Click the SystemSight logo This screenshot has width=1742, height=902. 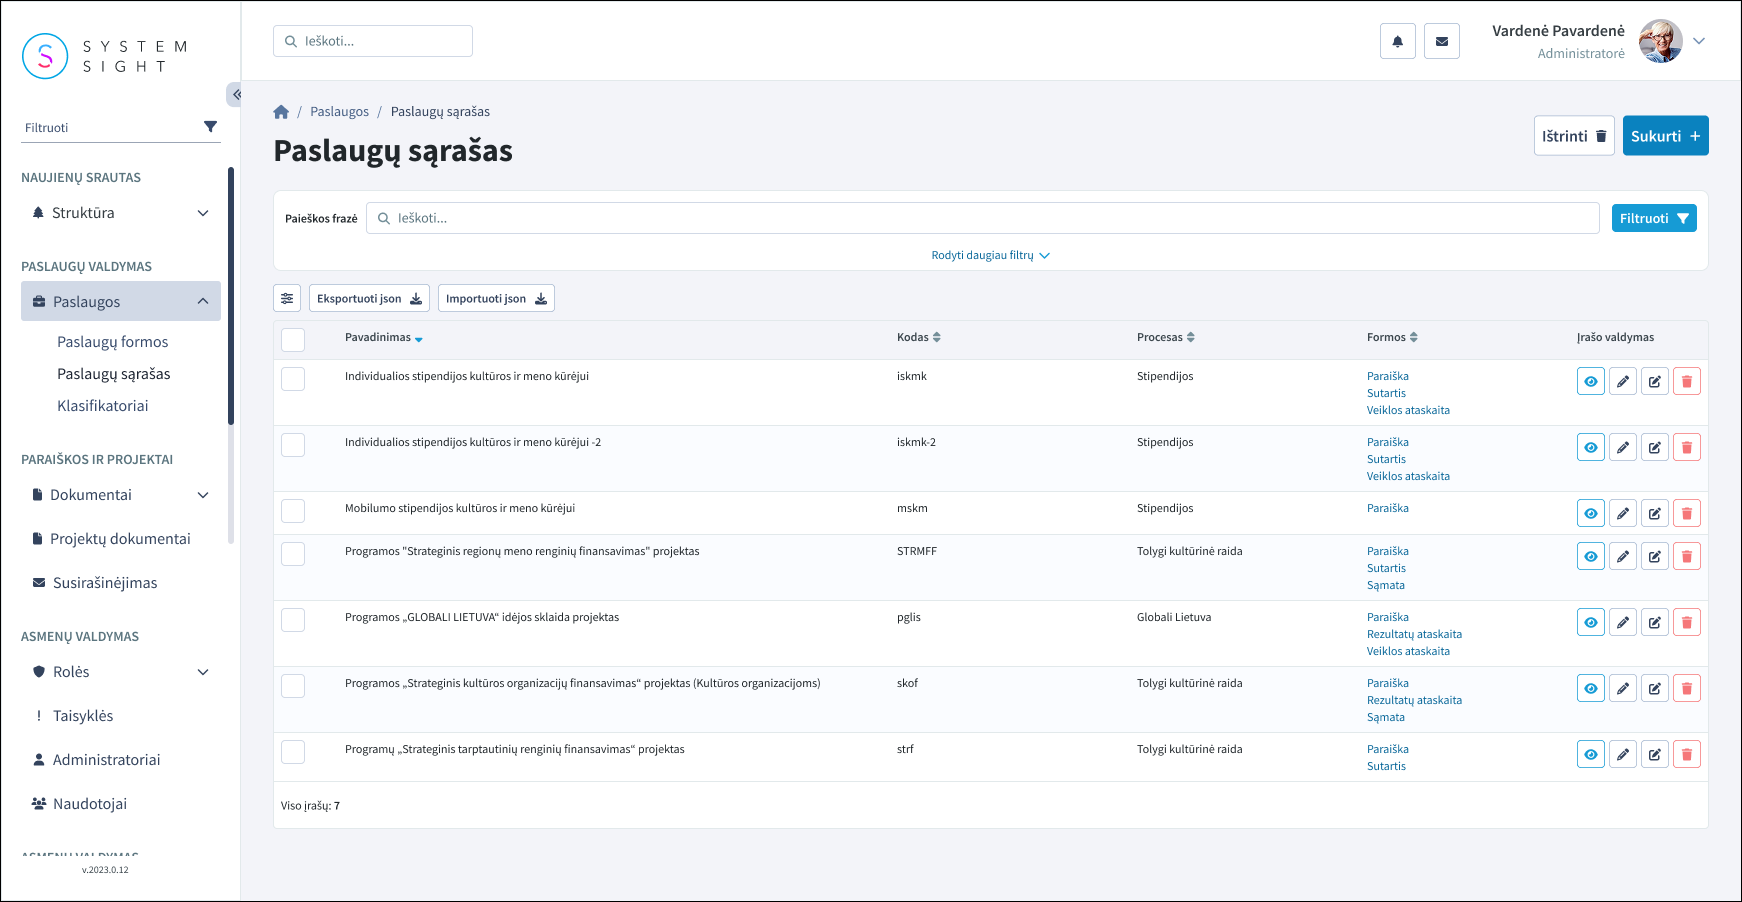click(105, 56)
